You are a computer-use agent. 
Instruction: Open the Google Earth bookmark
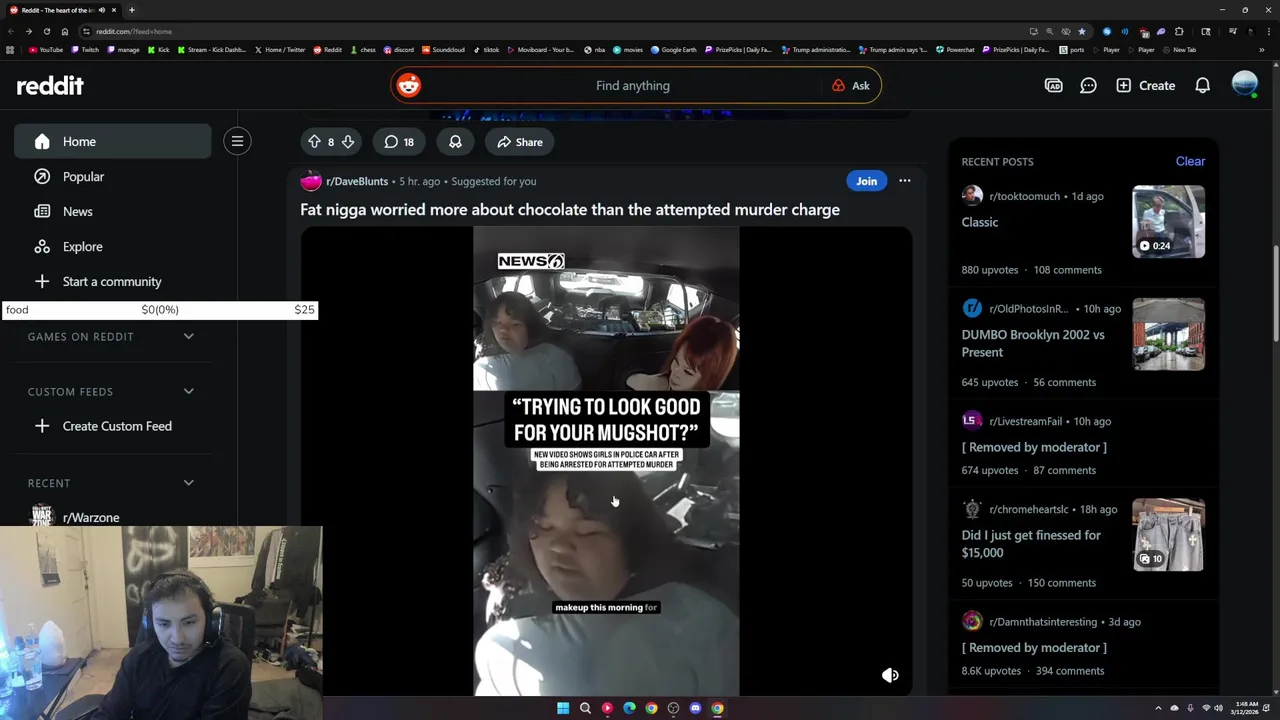click(673, 50)
